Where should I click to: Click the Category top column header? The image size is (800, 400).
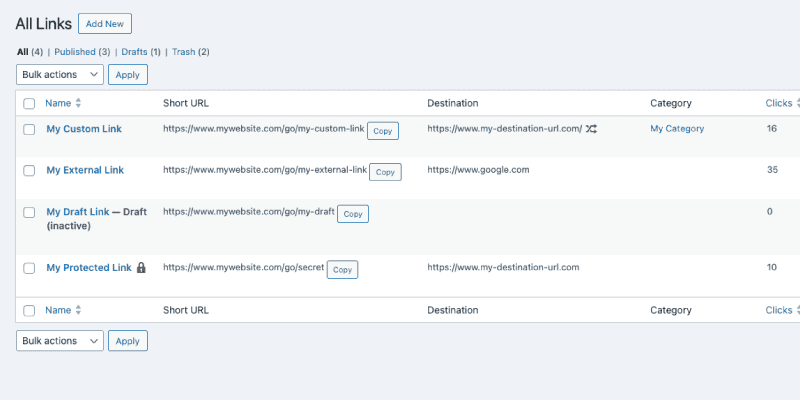(x=670, y=103)
